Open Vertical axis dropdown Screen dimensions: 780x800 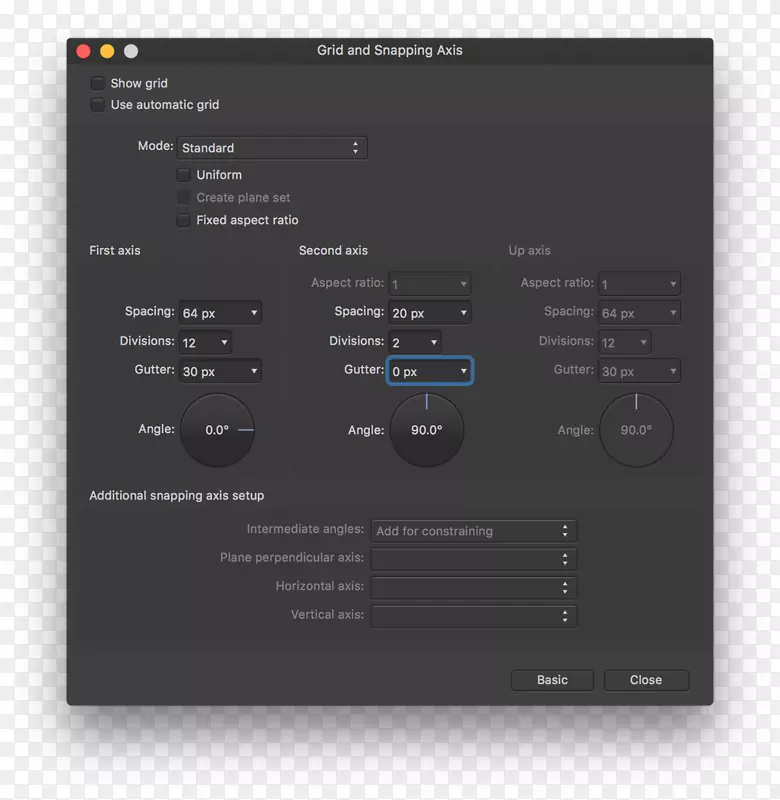474,616
